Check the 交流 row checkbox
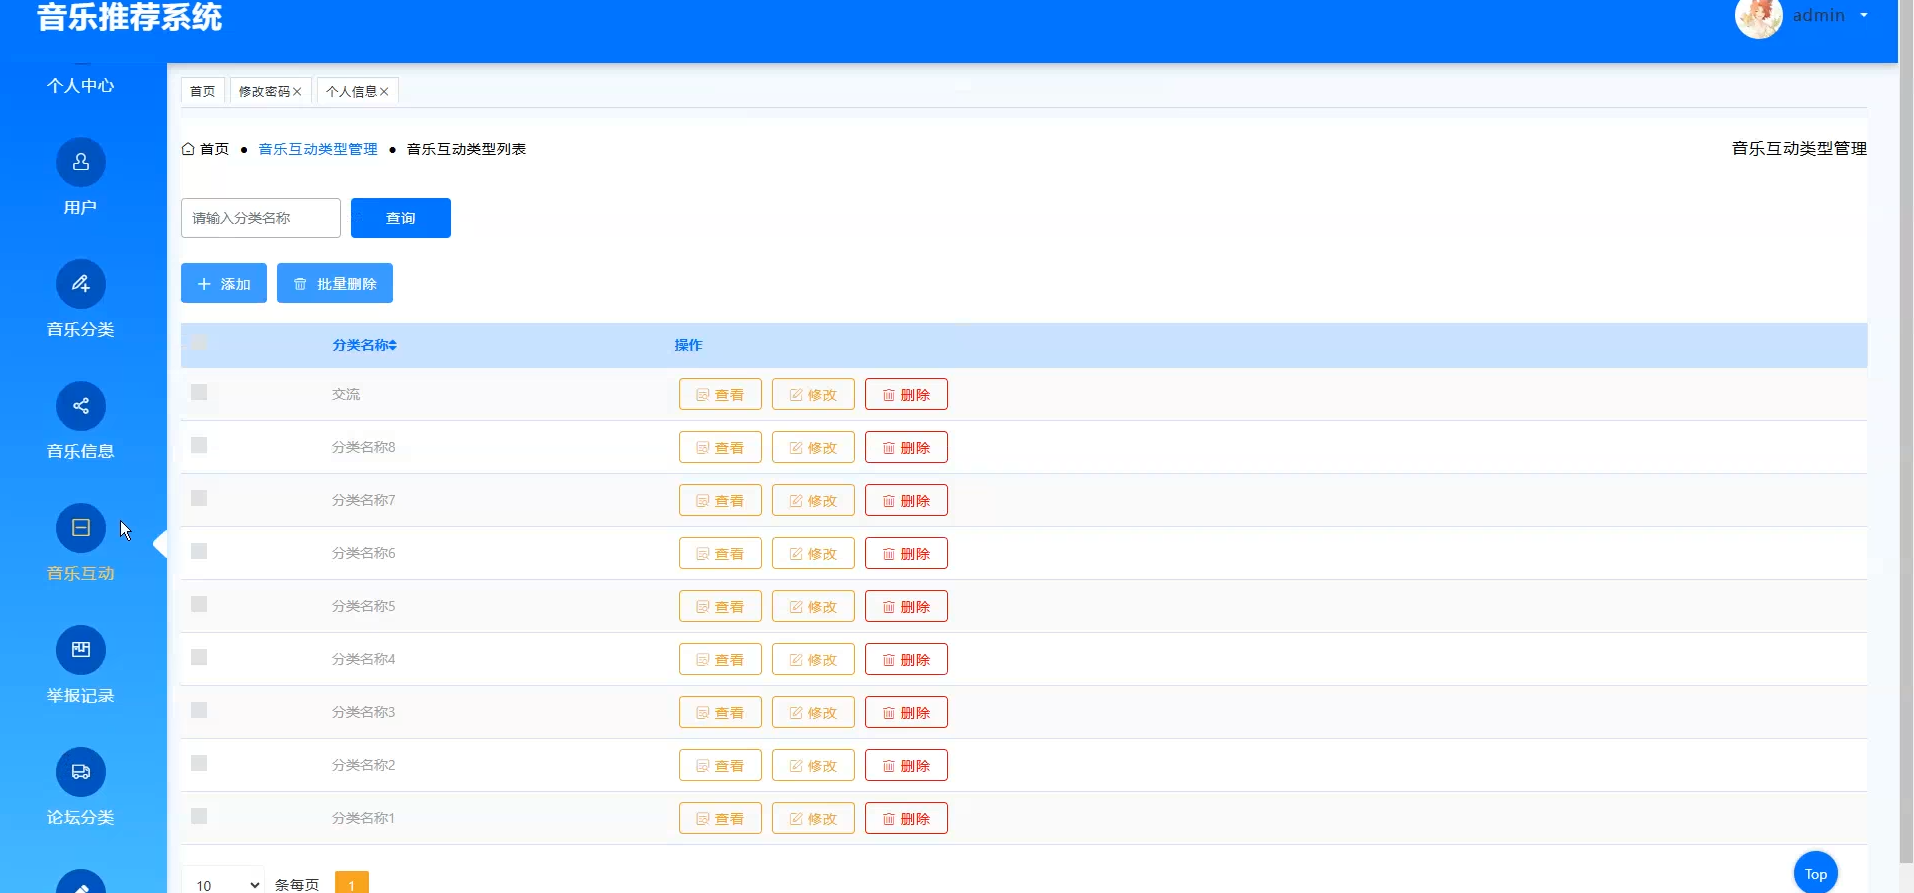The image size is (1914, 893). point(199,392)
